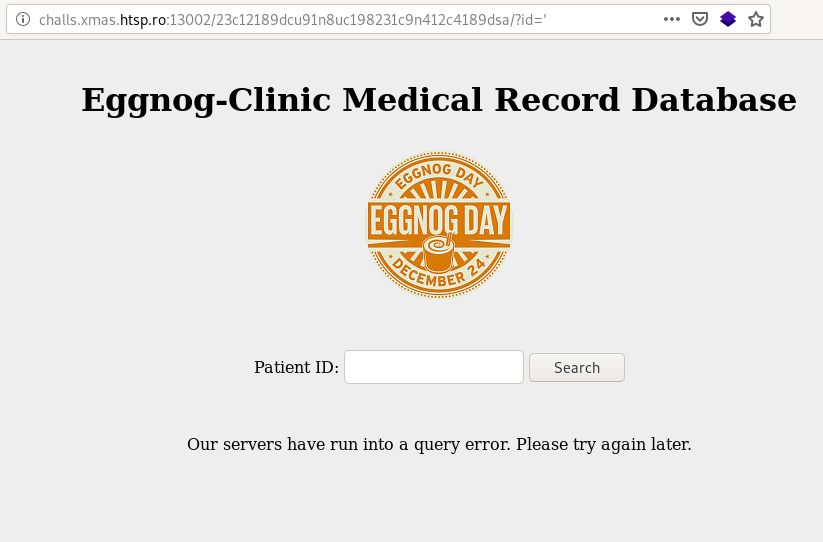Click the address bar URL text

coord(293,19)
